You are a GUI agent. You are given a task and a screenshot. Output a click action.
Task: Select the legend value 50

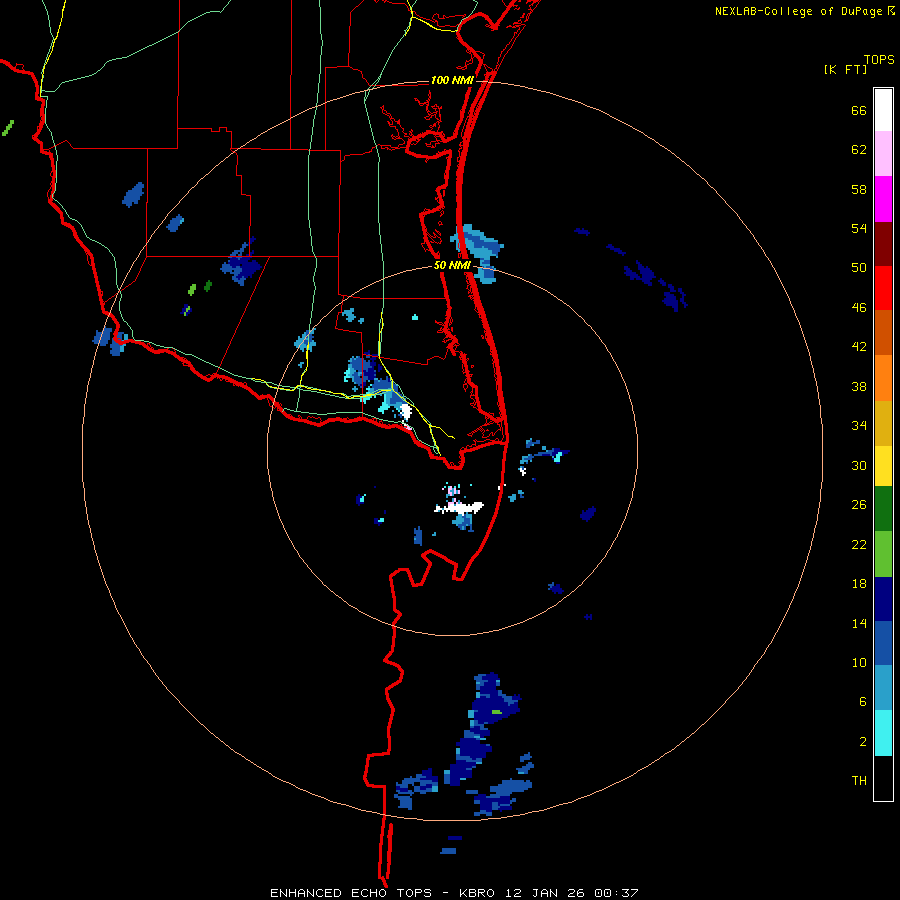[x=859, y=267]
